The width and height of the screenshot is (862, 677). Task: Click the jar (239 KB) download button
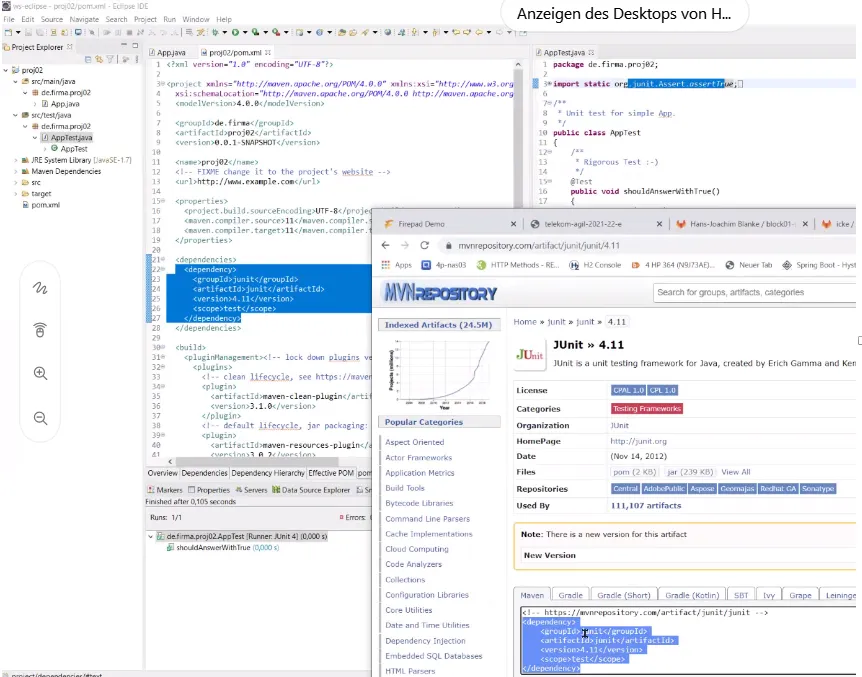(689, 472)
